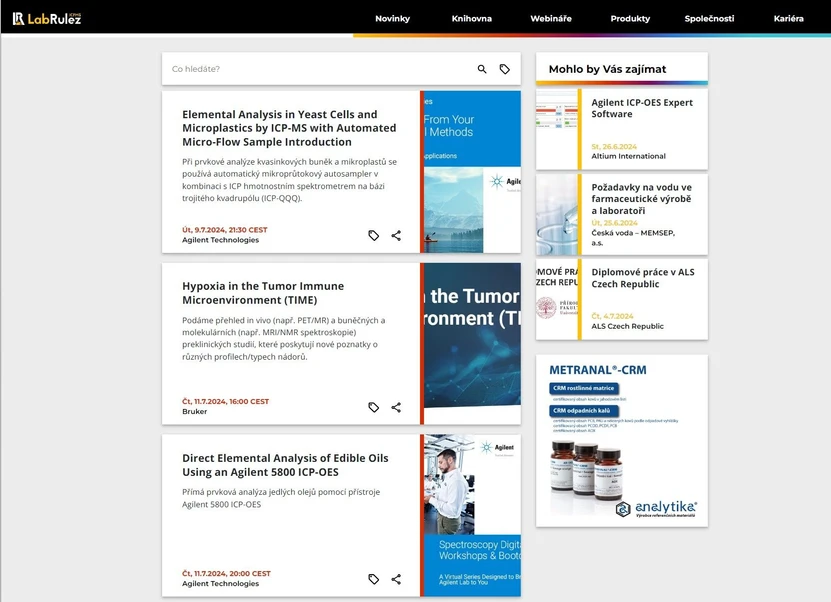This screenshot has height=602, width=831.
Task: Open the Společnosti menu
Action: (x=709, y=19)
